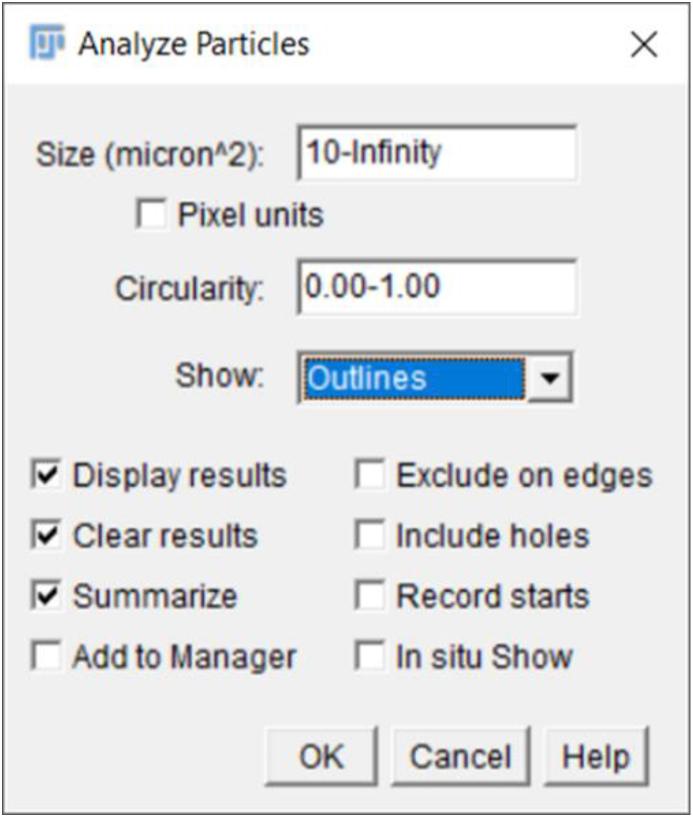The width and height of the screenshot is (693, 817).
Task: Enable Add to Manager checkbox
Action: [x=46, y=656]
